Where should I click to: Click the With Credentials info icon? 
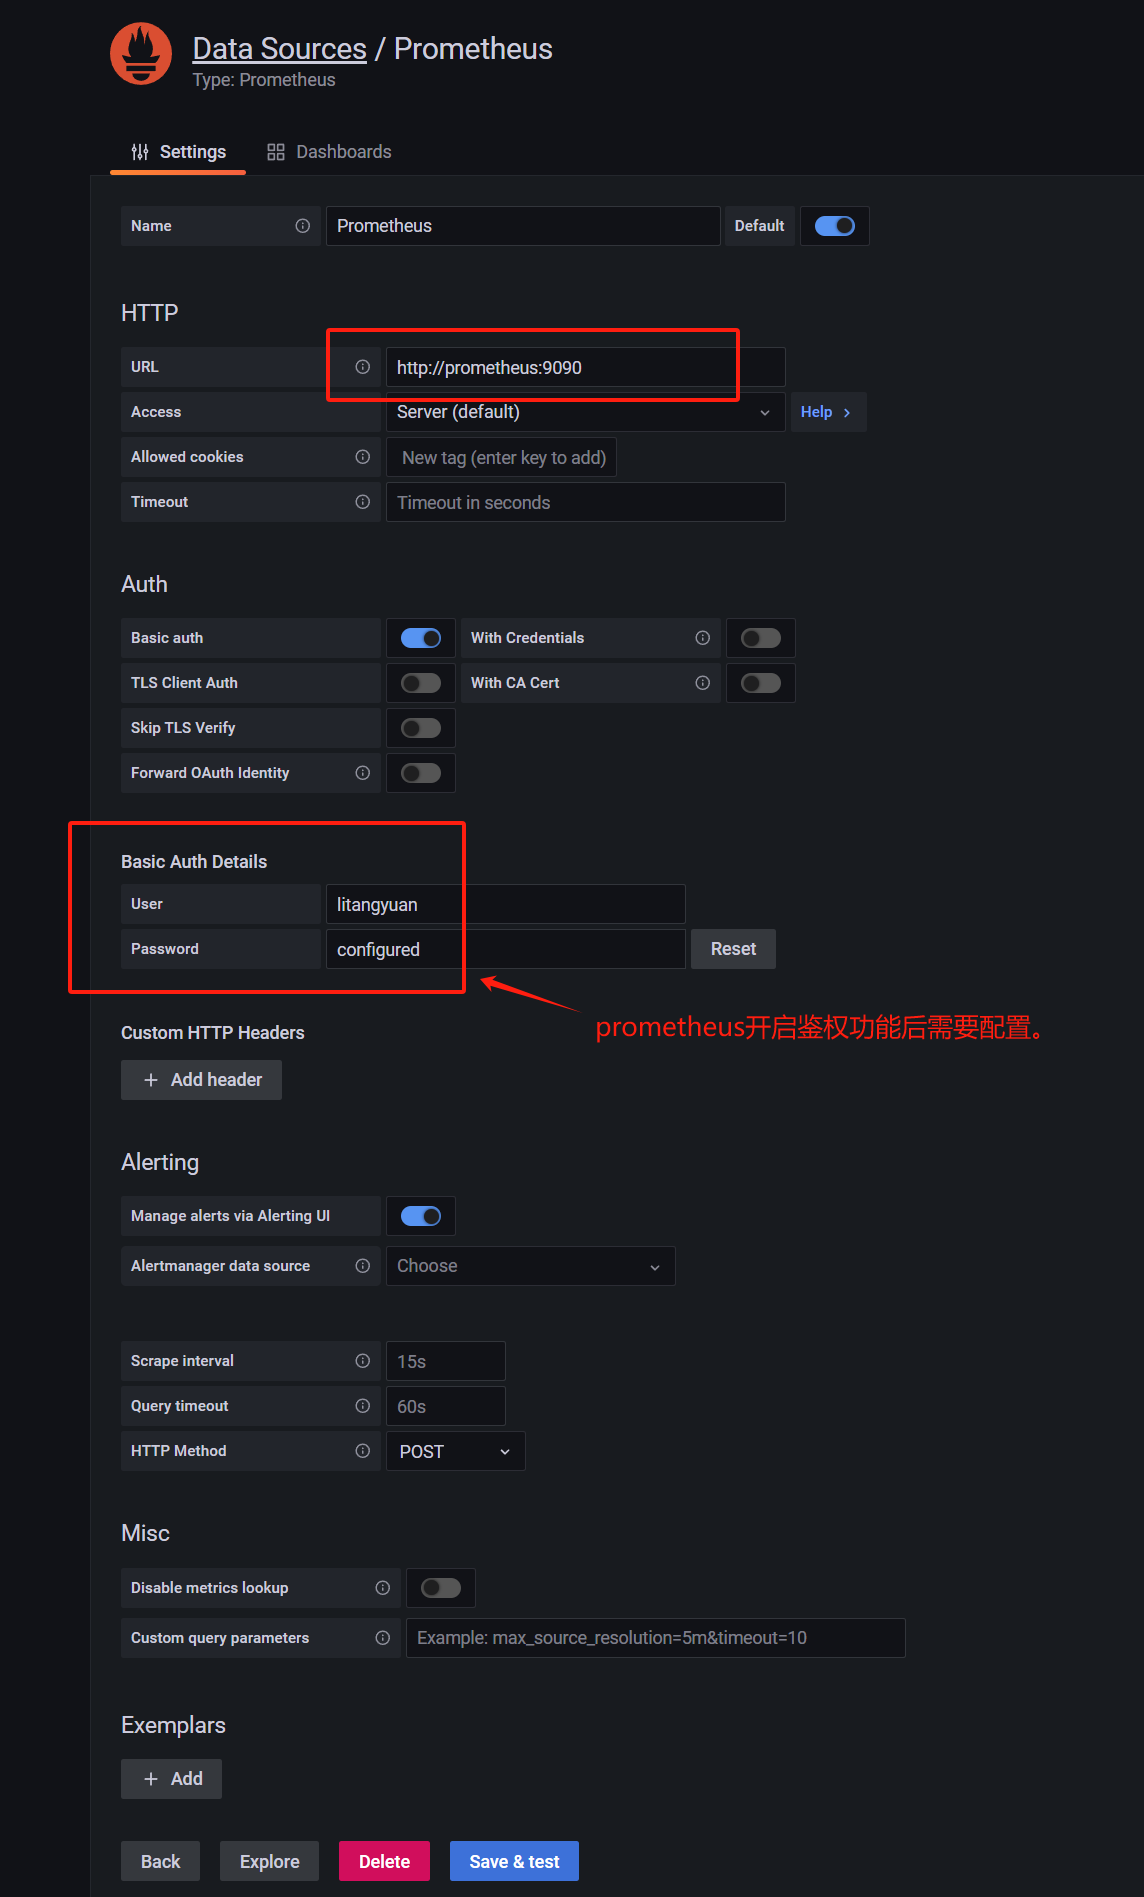coord(702,638)
